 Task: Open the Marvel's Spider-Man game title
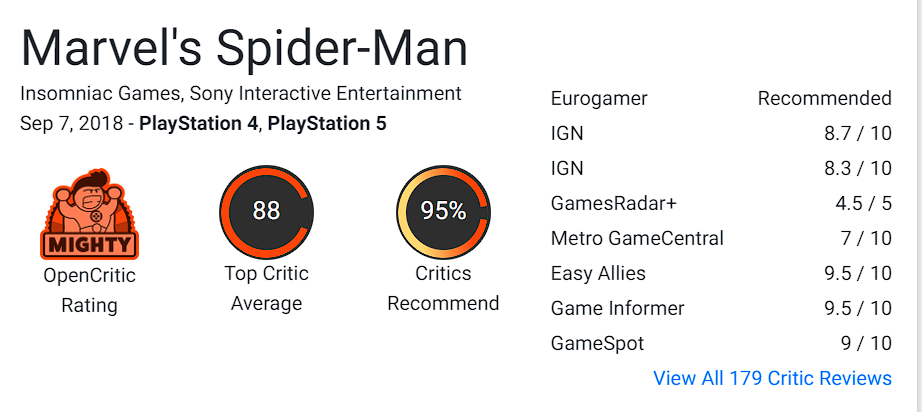click(x=245, y=49)
